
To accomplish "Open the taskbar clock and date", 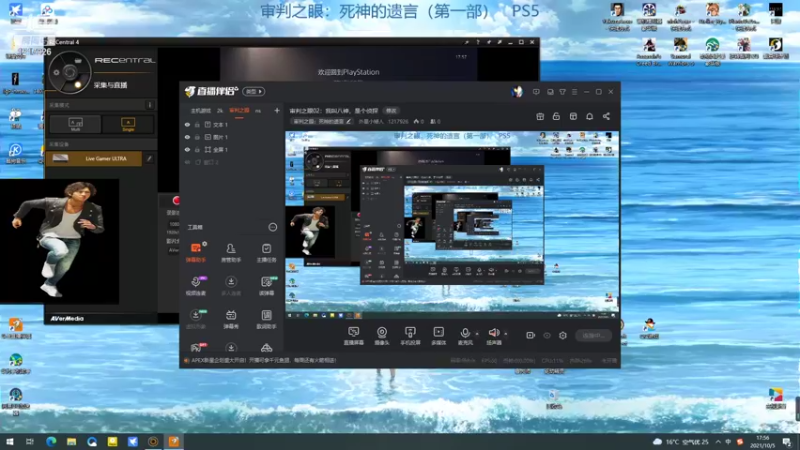I will pos(762,442).
